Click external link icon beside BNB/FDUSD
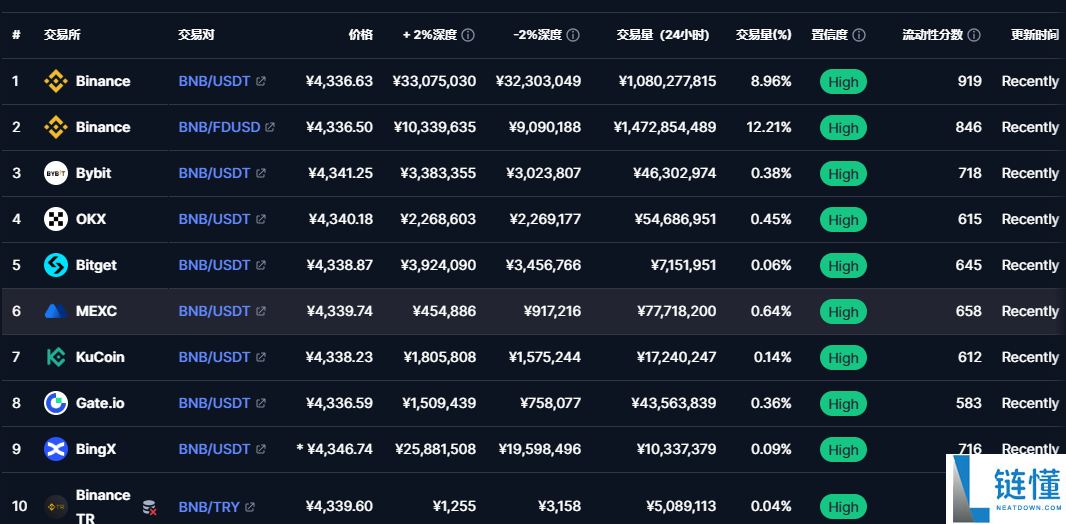The image size is (1066, 524). 270,127
